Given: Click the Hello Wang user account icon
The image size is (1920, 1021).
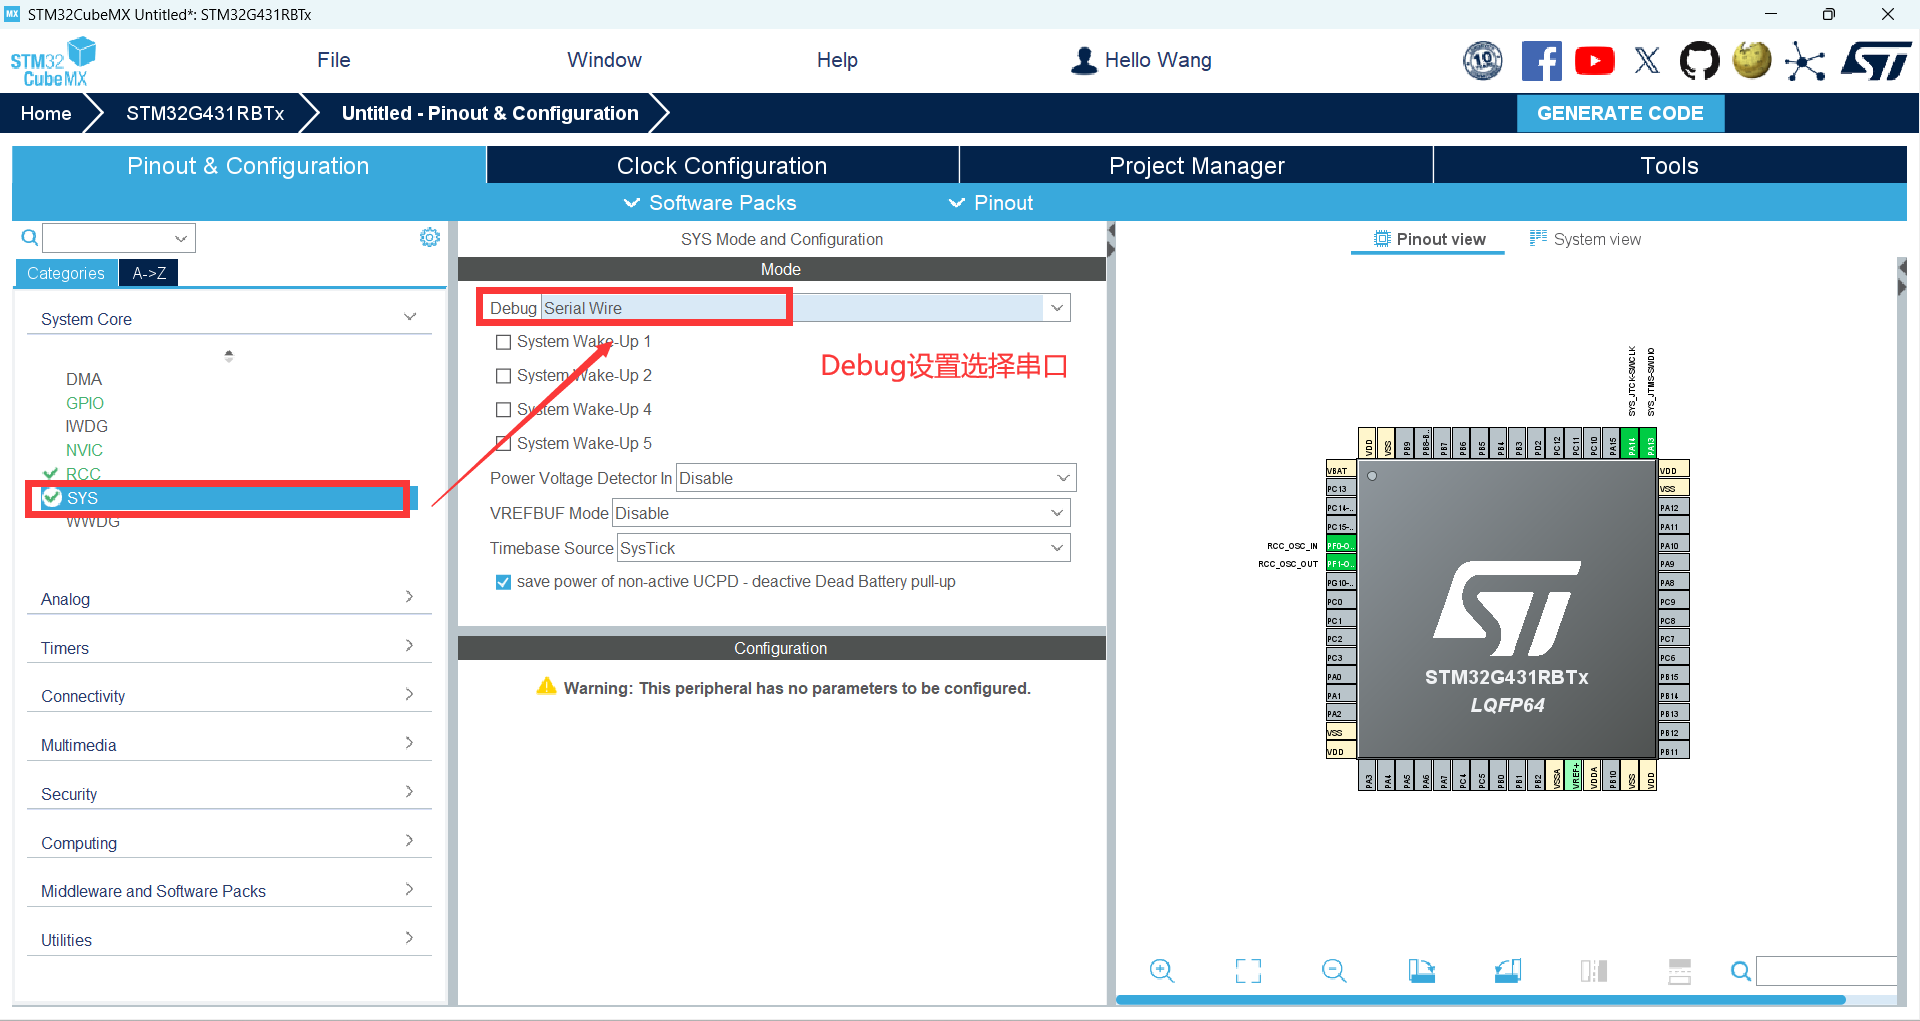Looking at the screenshot, I should click(1084, 61).
